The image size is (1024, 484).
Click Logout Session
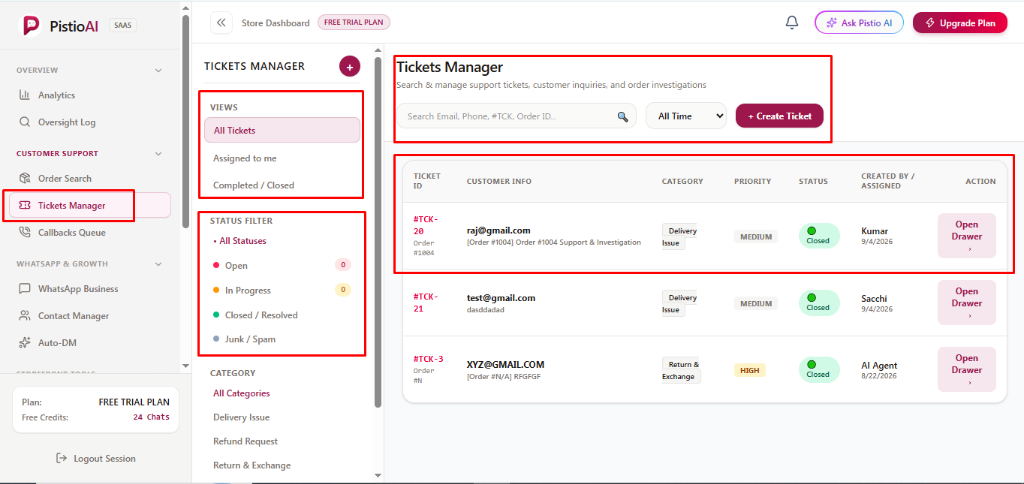(96, 459)
